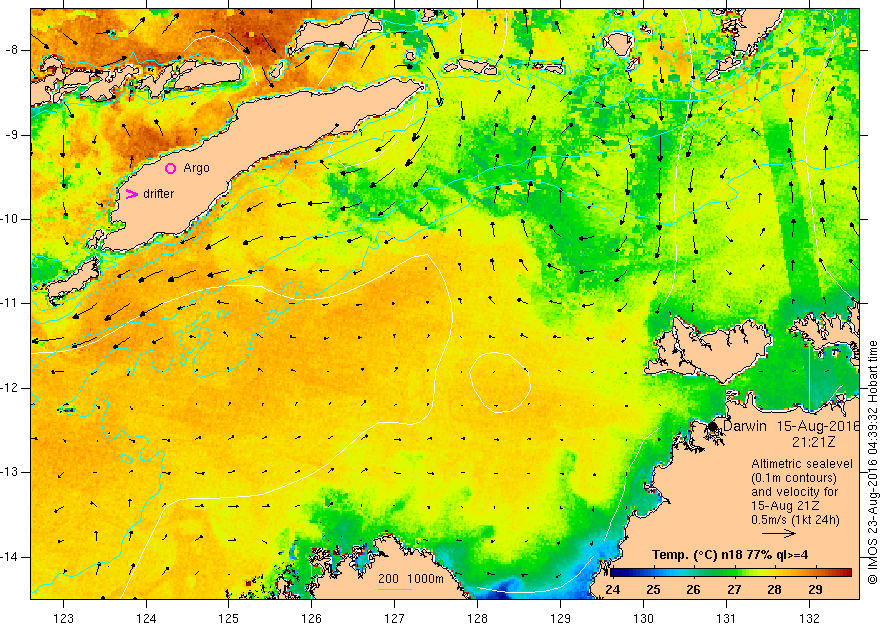Click the cyan depth contour legend line
Image resolution: width=880 pixels, height=630 pixels.
[x=395, y=589]
